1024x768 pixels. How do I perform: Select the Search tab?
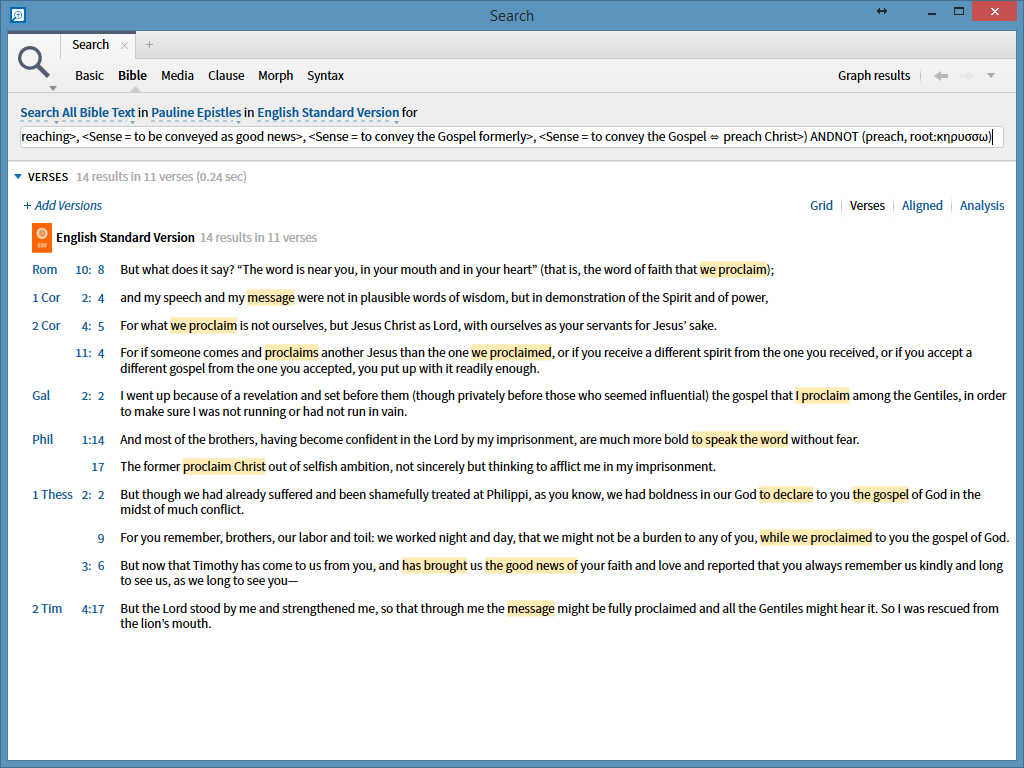click(91, 44)
